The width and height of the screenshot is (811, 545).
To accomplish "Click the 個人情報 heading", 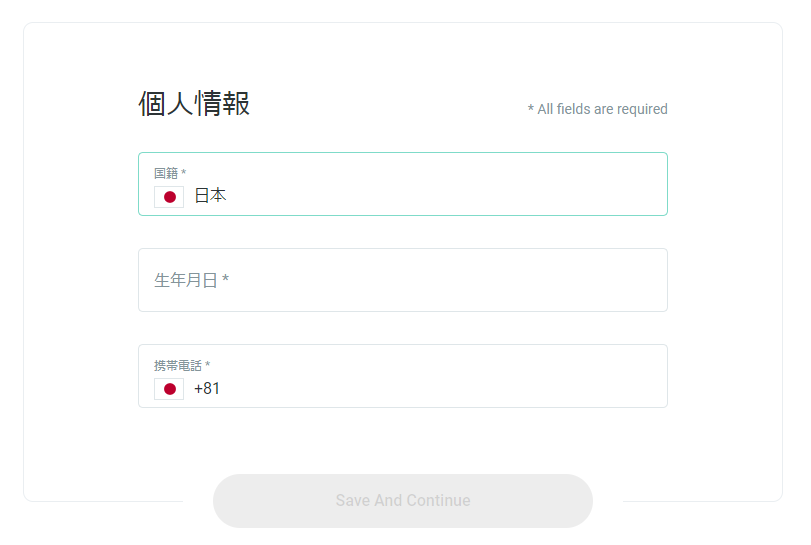I will pyautogui.click(x=194, y=103).
